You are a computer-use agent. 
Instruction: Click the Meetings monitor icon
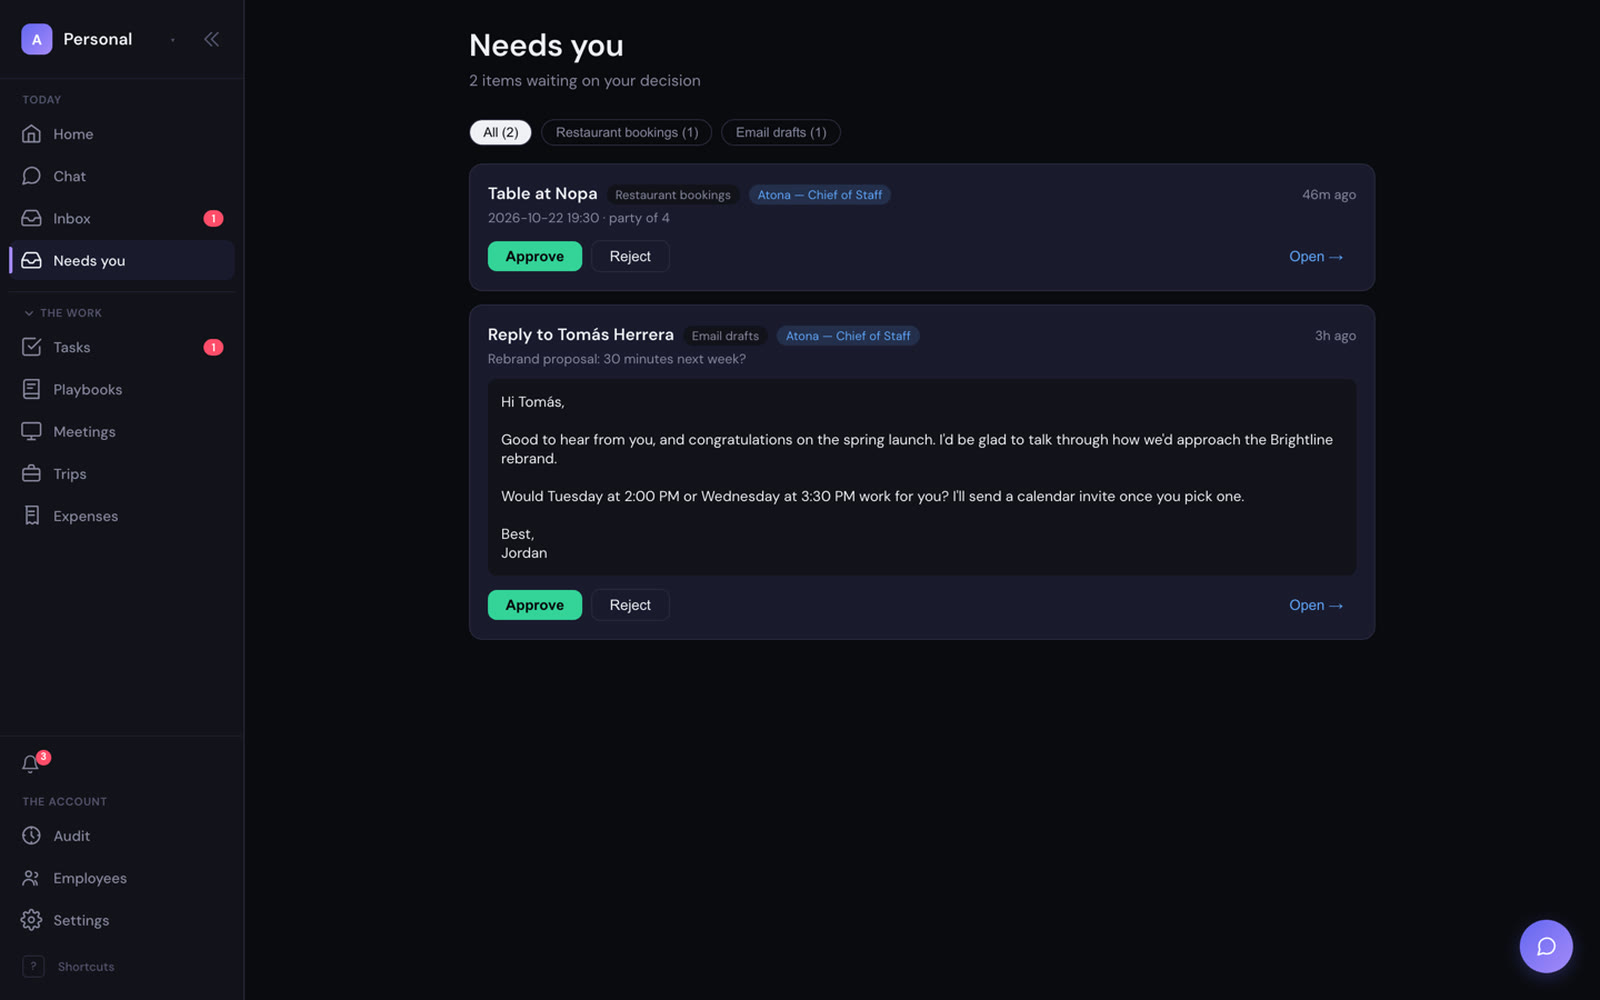32,431
